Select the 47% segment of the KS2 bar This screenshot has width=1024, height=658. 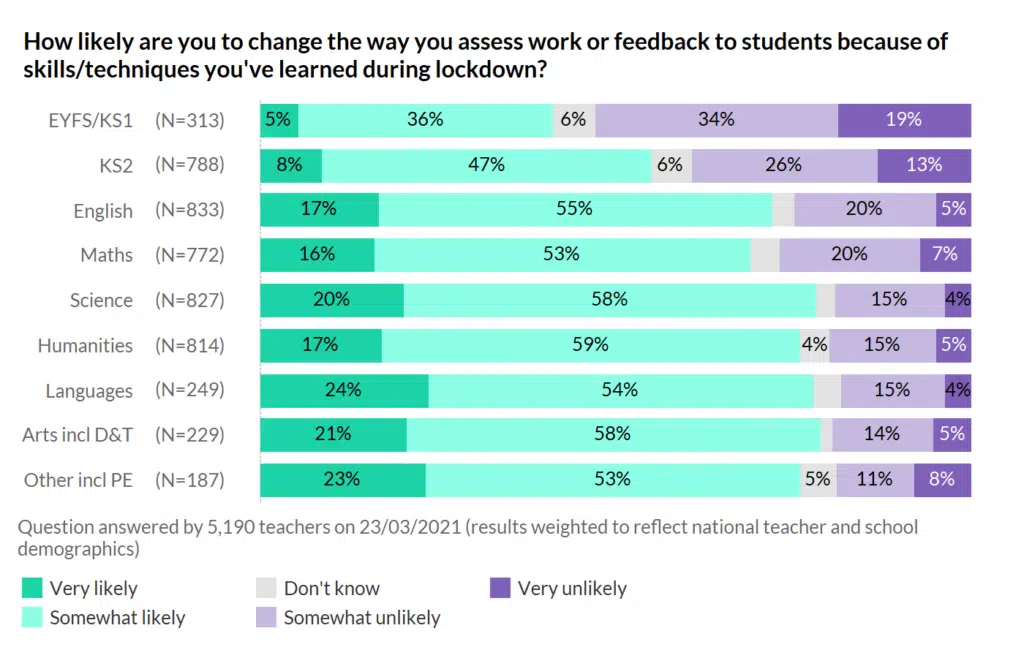(x=486, y=165)
